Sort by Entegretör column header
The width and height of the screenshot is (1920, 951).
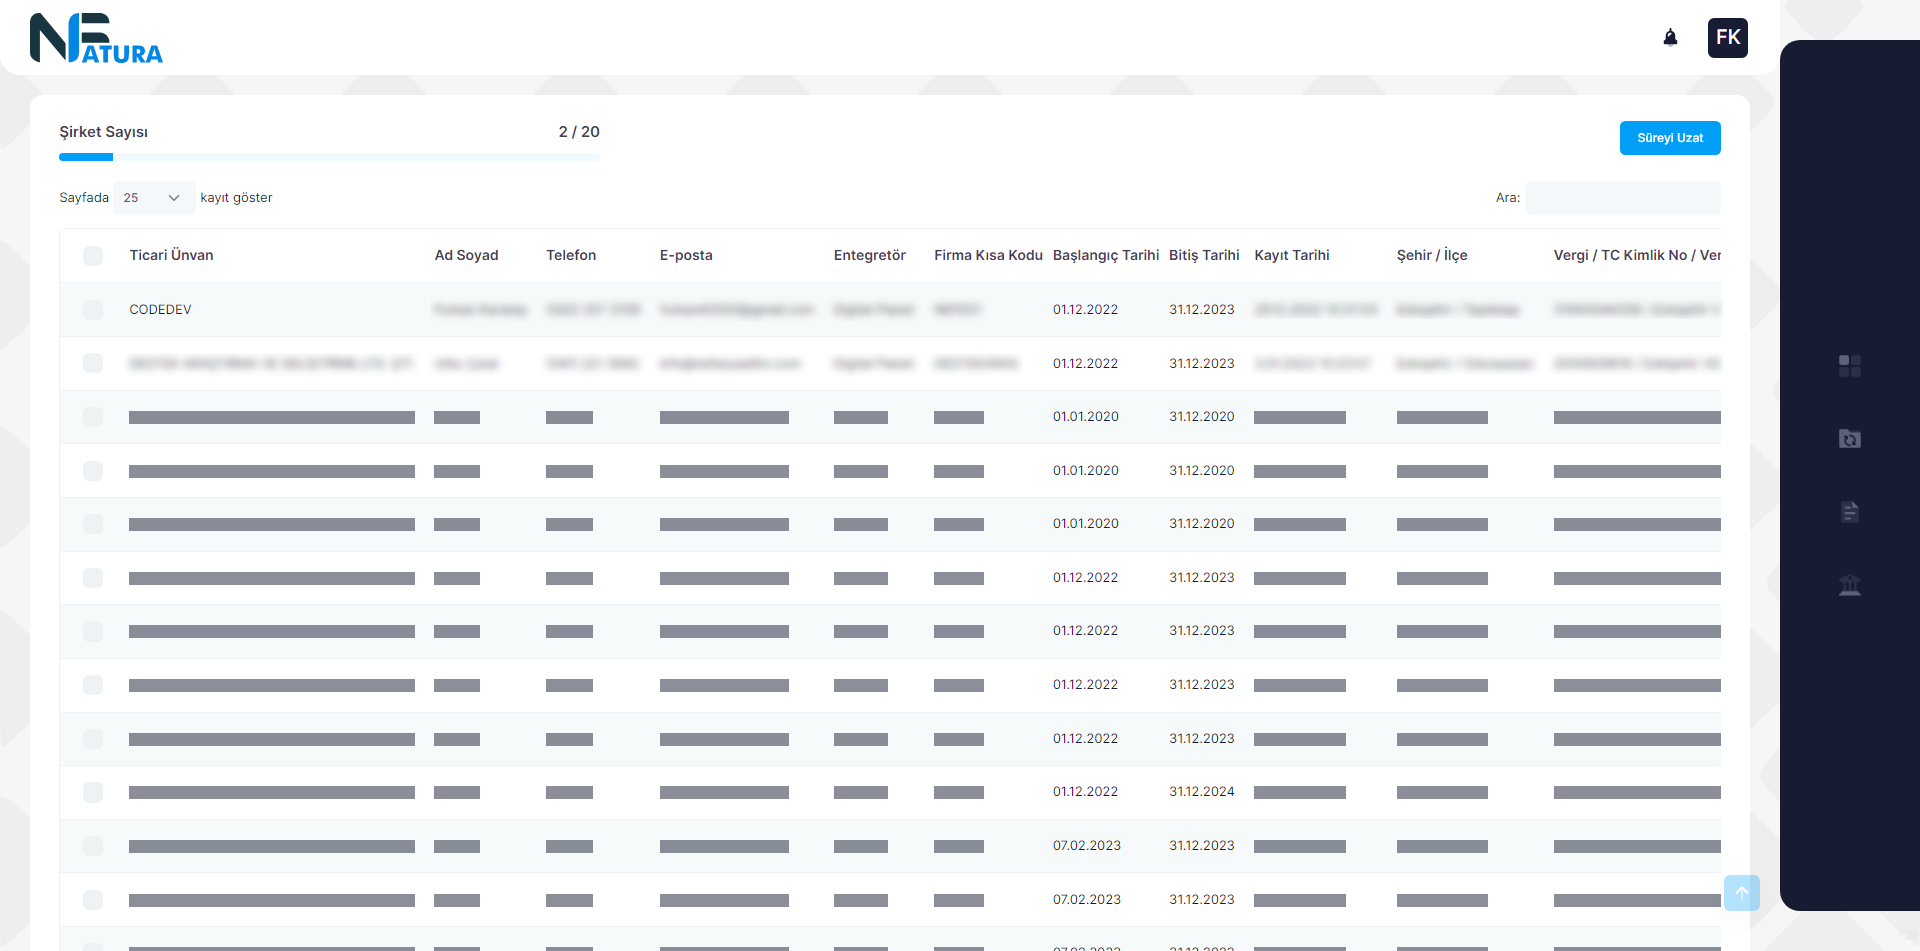(x=869, y=256)
